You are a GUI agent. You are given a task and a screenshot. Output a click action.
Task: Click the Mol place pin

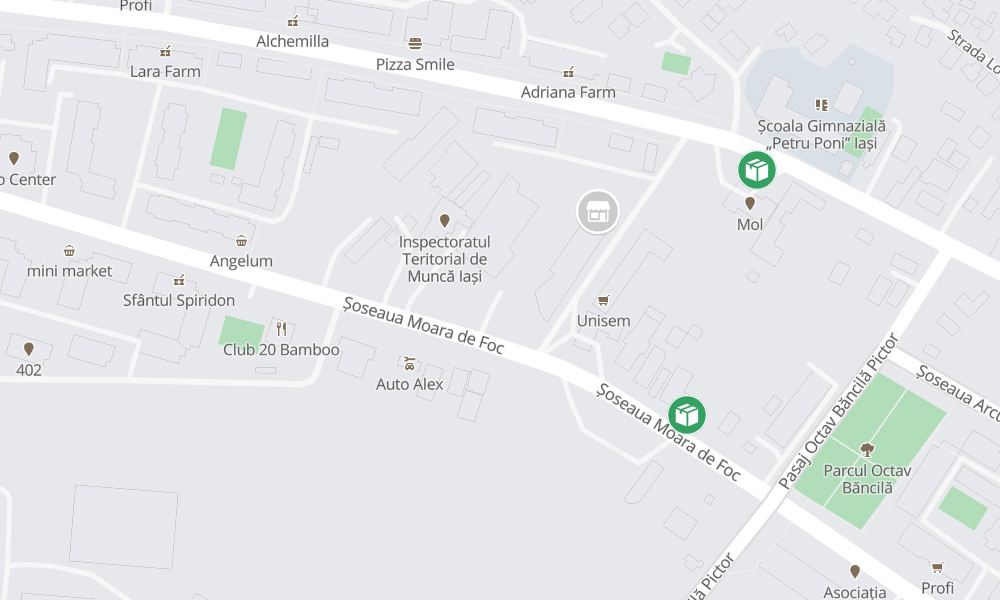[750, 203]
